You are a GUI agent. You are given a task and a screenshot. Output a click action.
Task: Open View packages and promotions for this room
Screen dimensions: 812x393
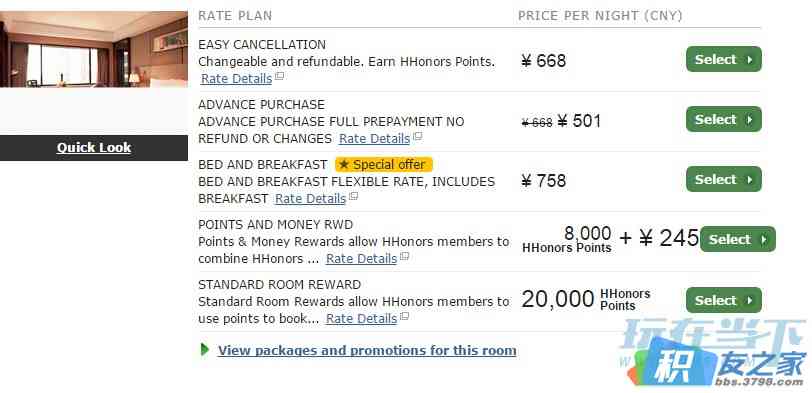click(x=367, y=351)
